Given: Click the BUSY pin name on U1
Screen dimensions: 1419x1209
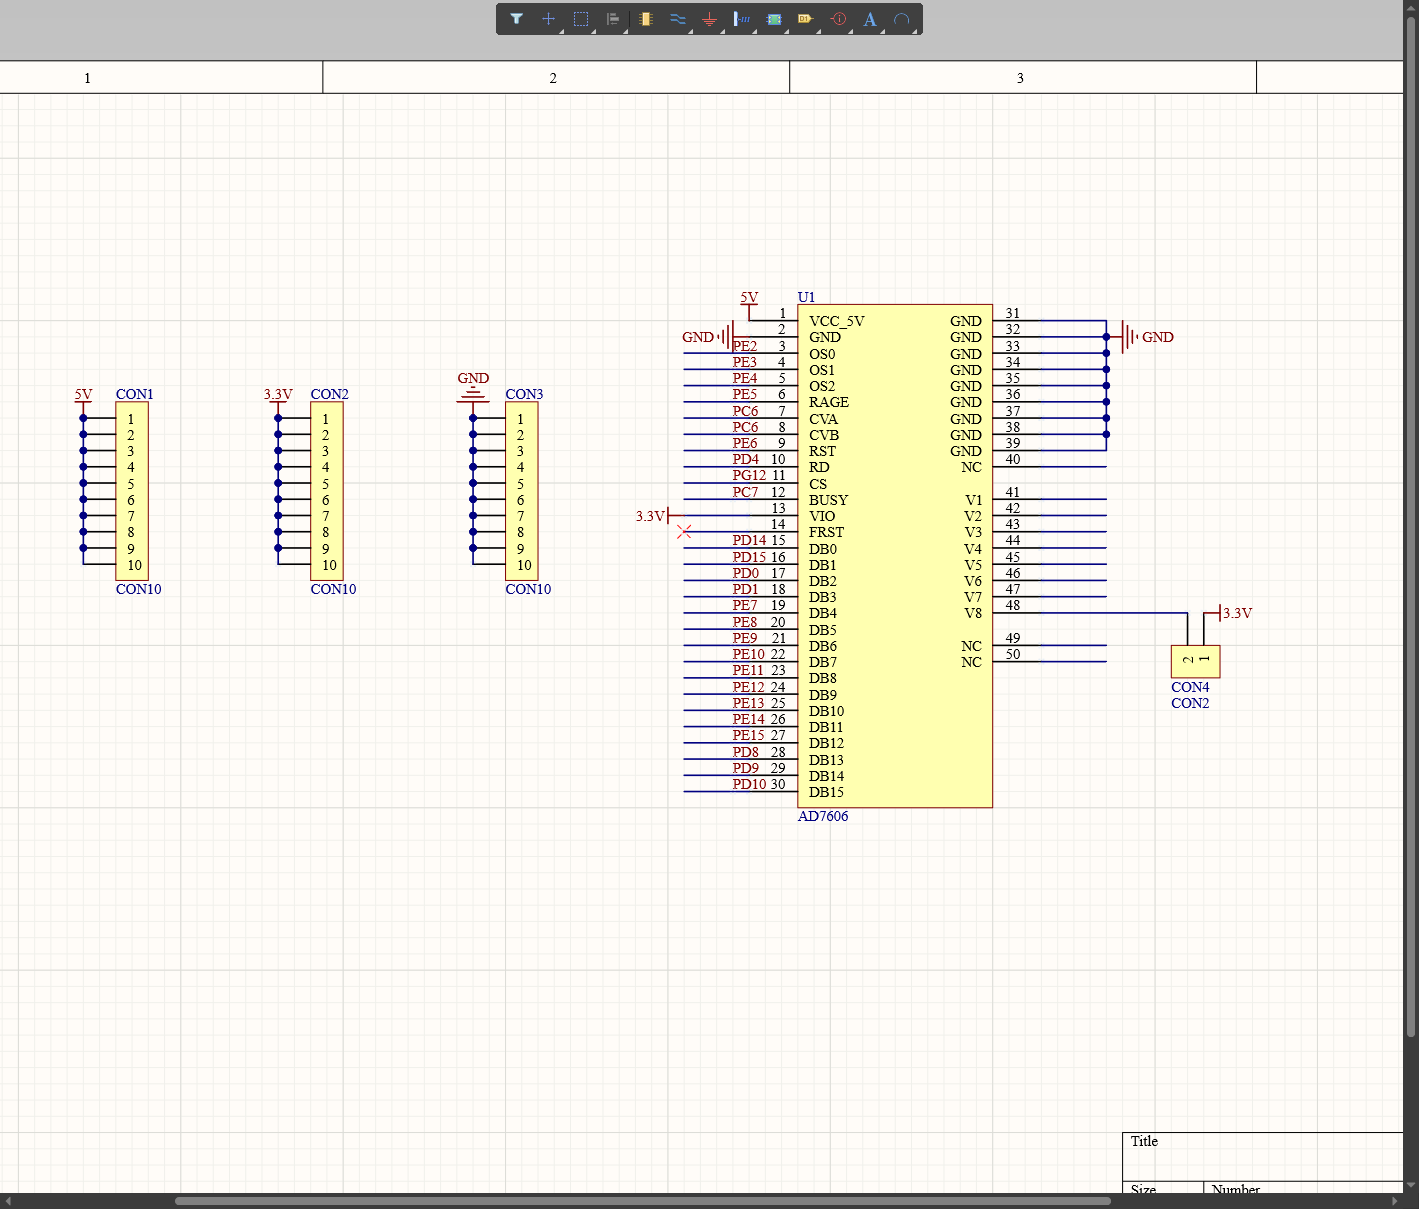Looking at the screenshot, I should (828, 500).
